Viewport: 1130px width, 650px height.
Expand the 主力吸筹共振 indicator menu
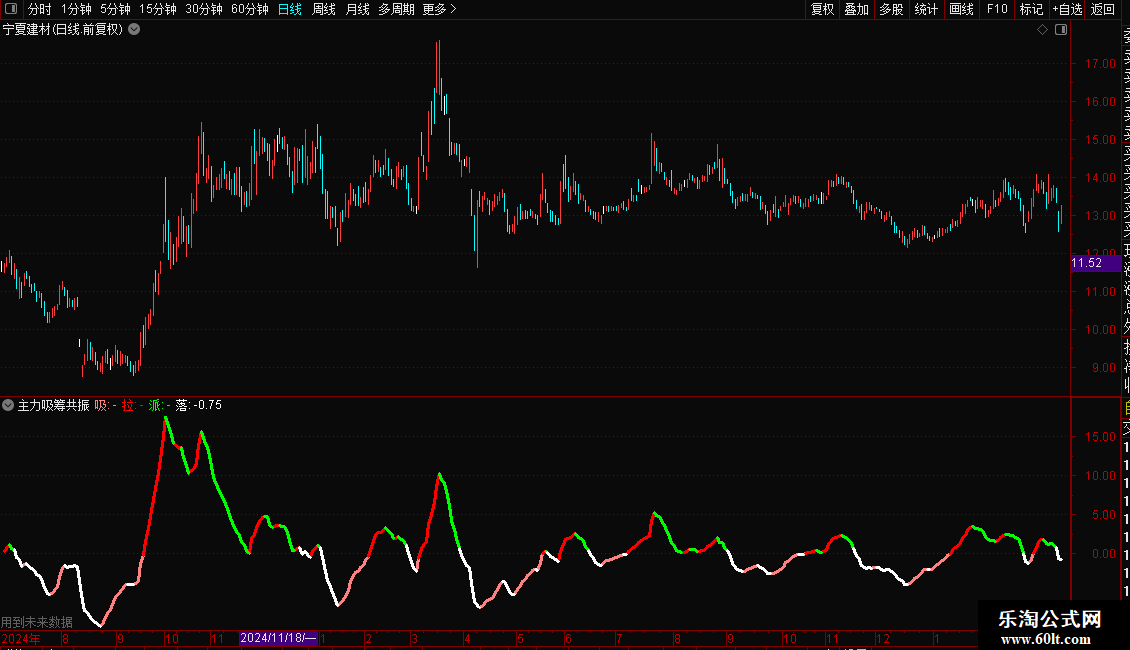pos(8,405)
